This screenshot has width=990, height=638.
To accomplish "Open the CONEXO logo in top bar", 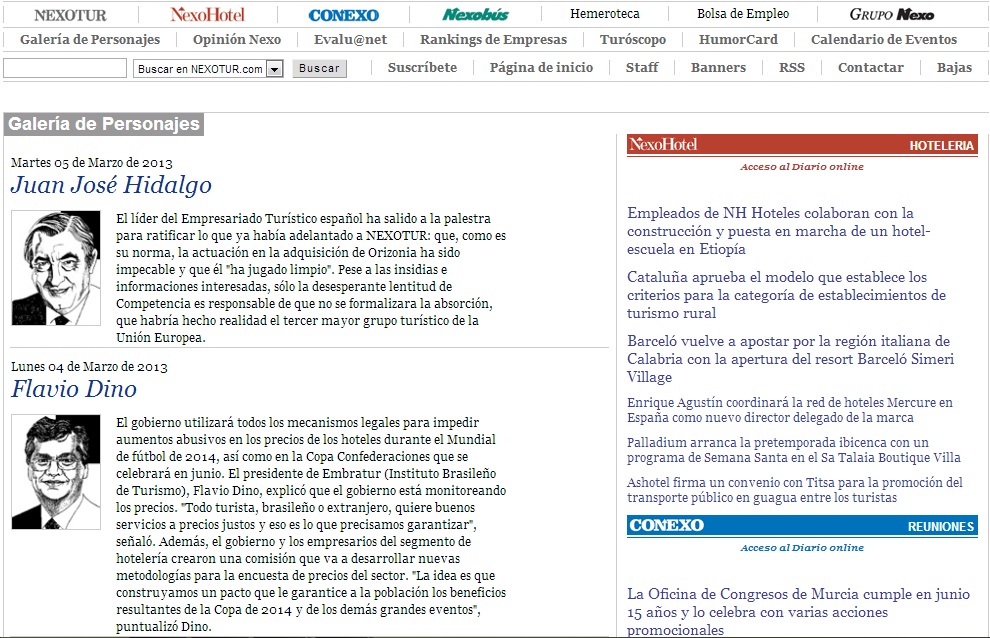I will pos(343,15).
